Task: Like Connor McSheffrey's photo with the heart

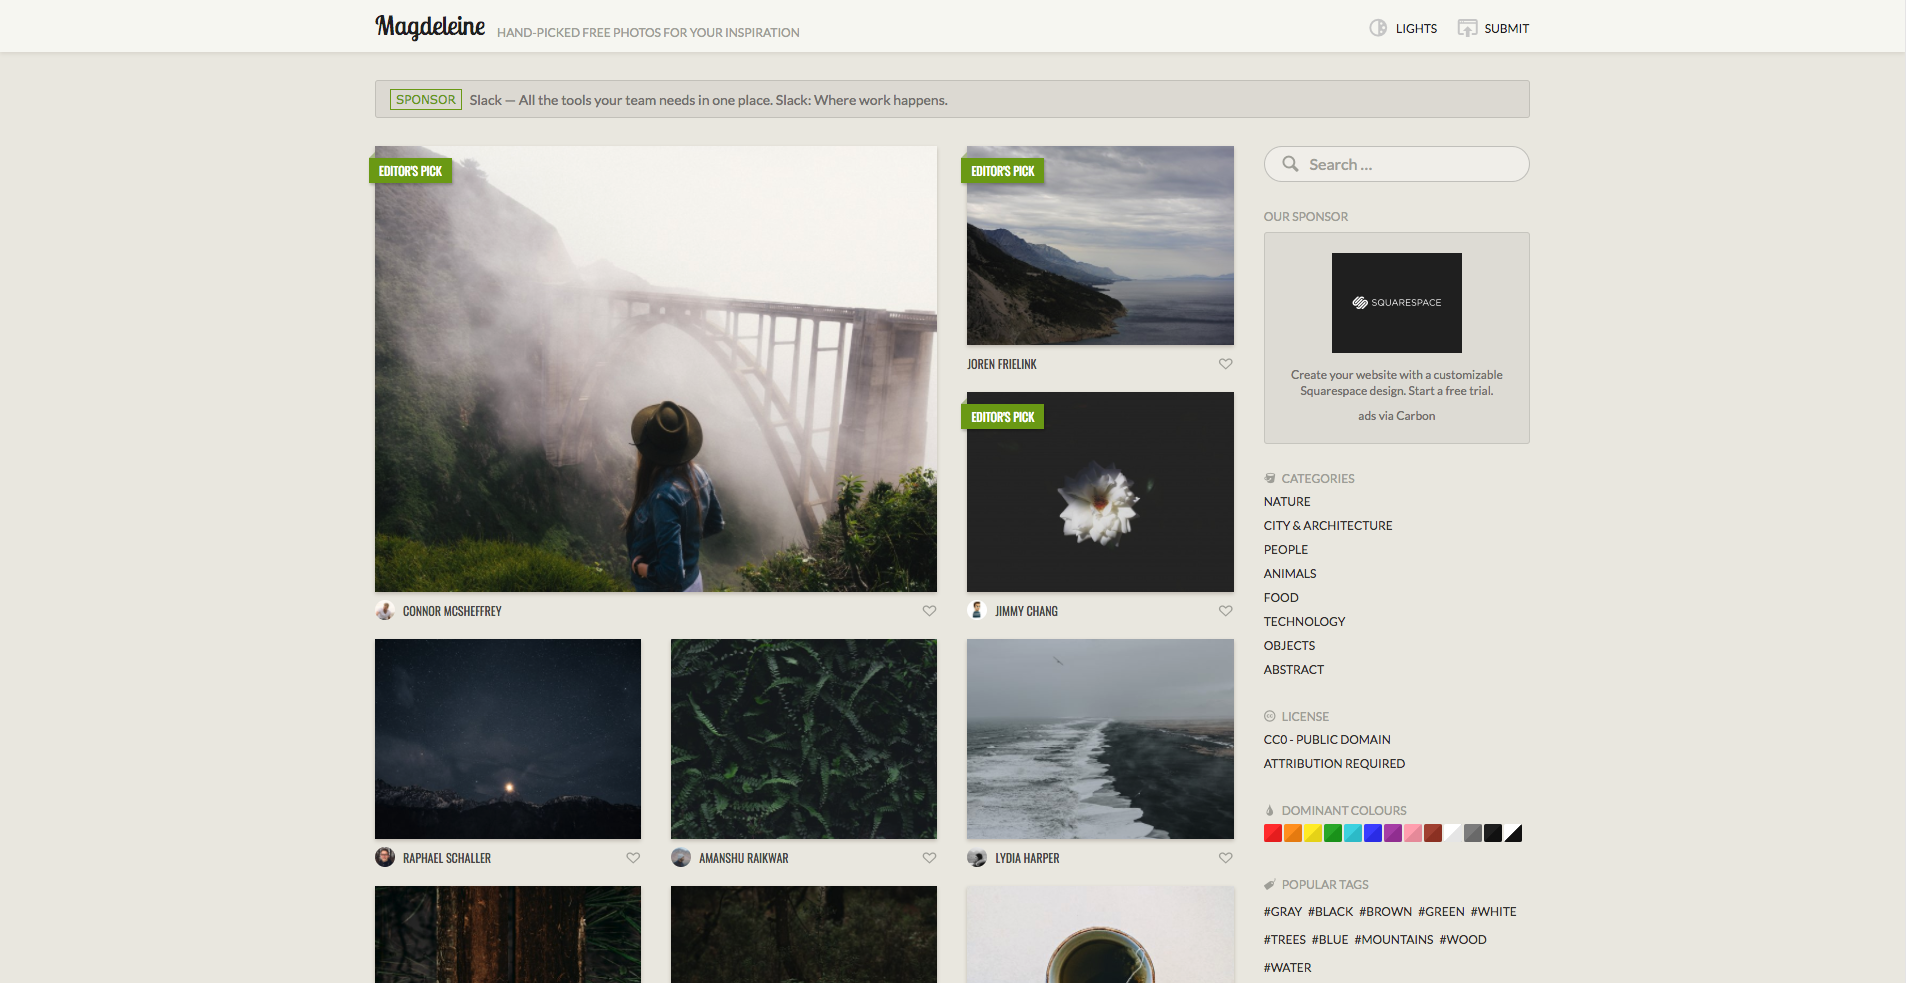Action: [x=929, y=611]
